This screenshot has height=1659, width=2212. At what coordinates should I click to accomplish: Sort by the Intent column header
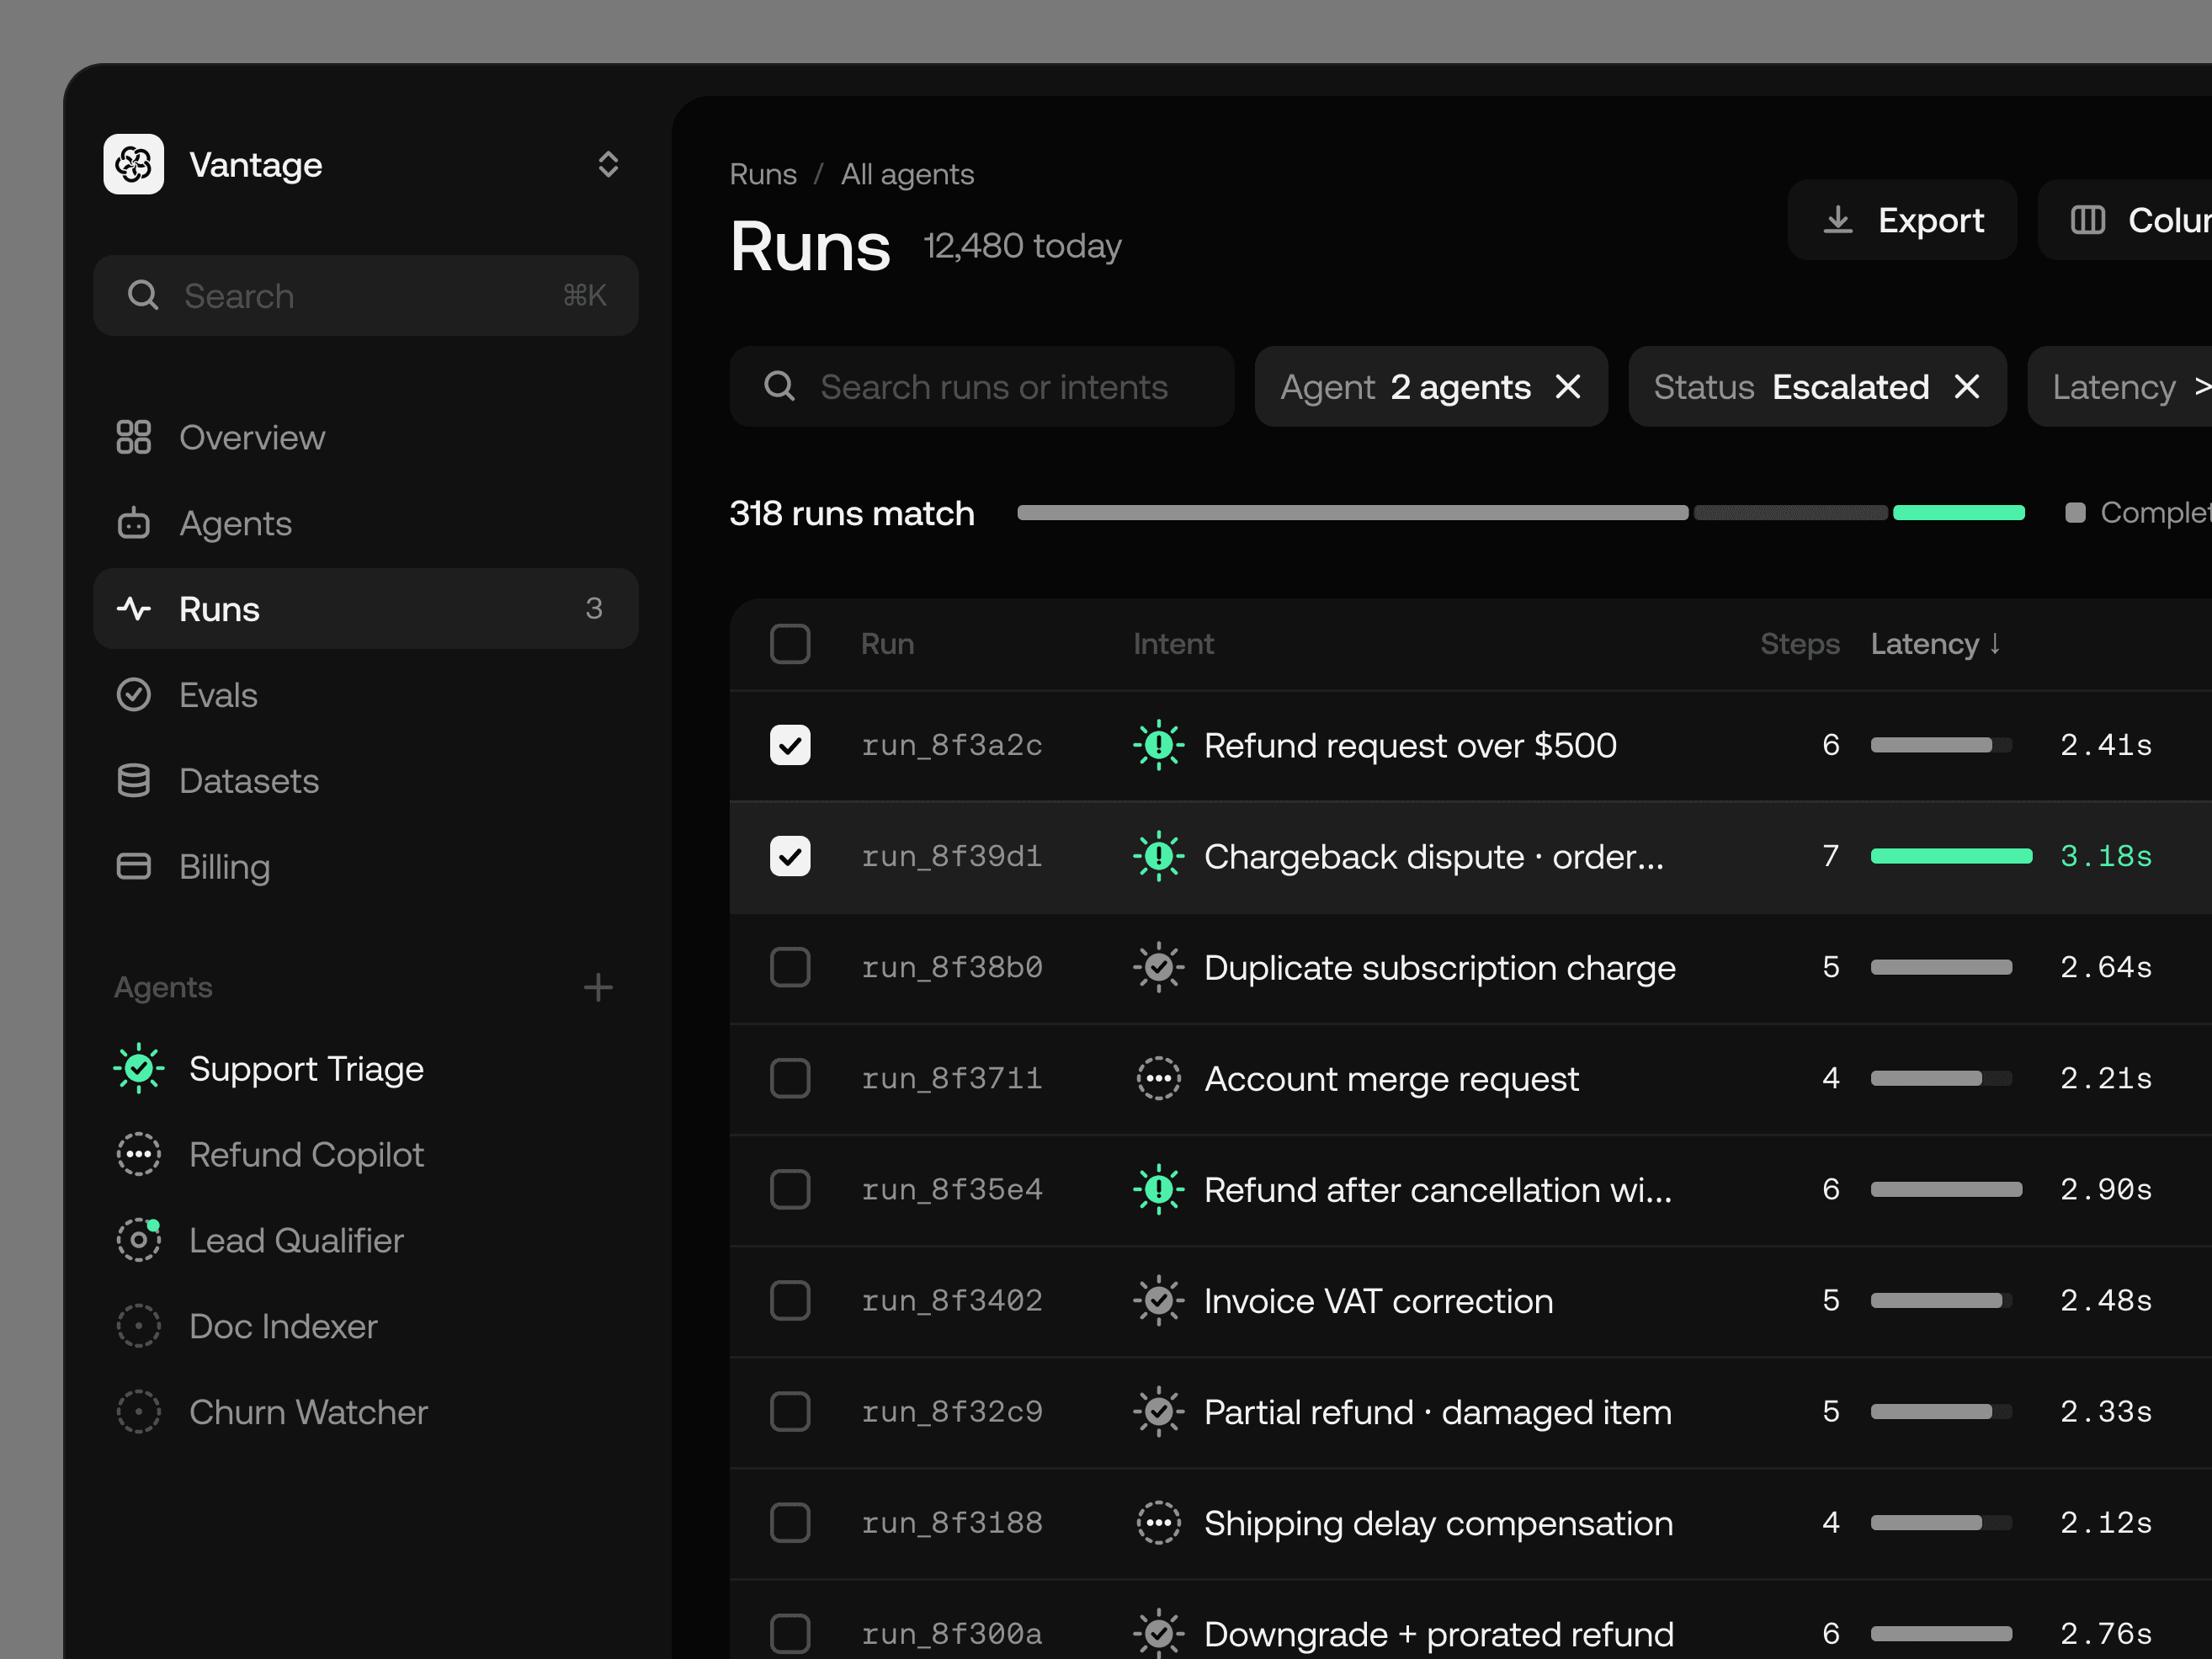pyautogui.click(x=1174, y=644)
